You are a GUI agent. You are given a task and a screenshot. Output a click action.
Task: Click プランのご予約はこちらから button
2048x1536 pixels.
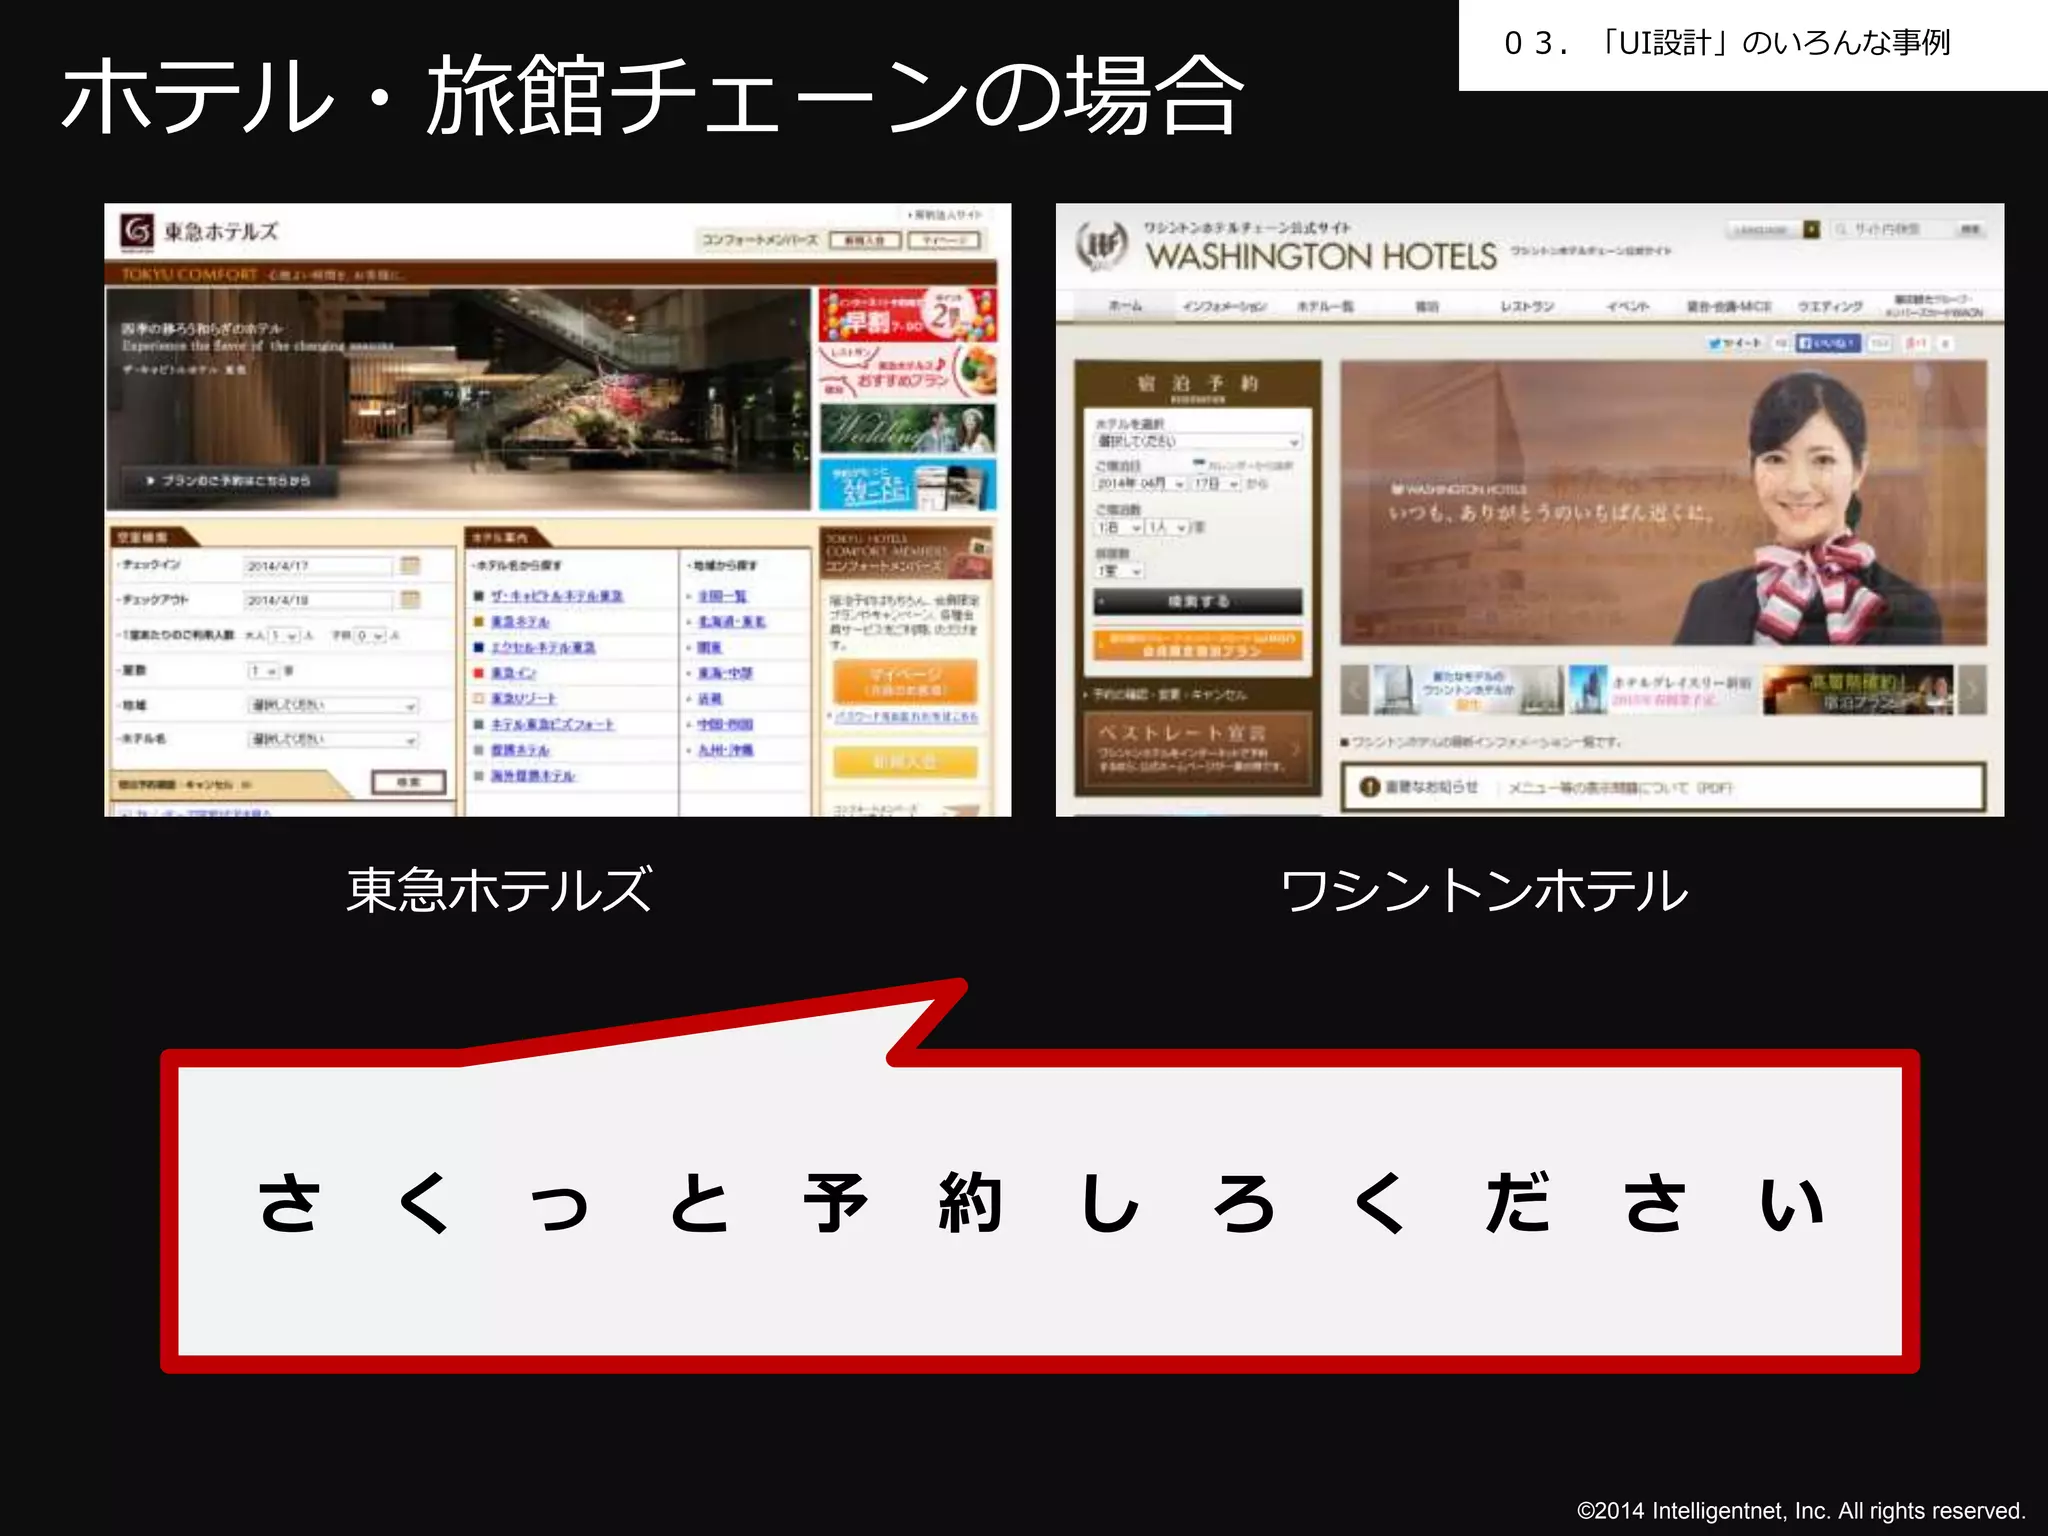coord(230,481)
